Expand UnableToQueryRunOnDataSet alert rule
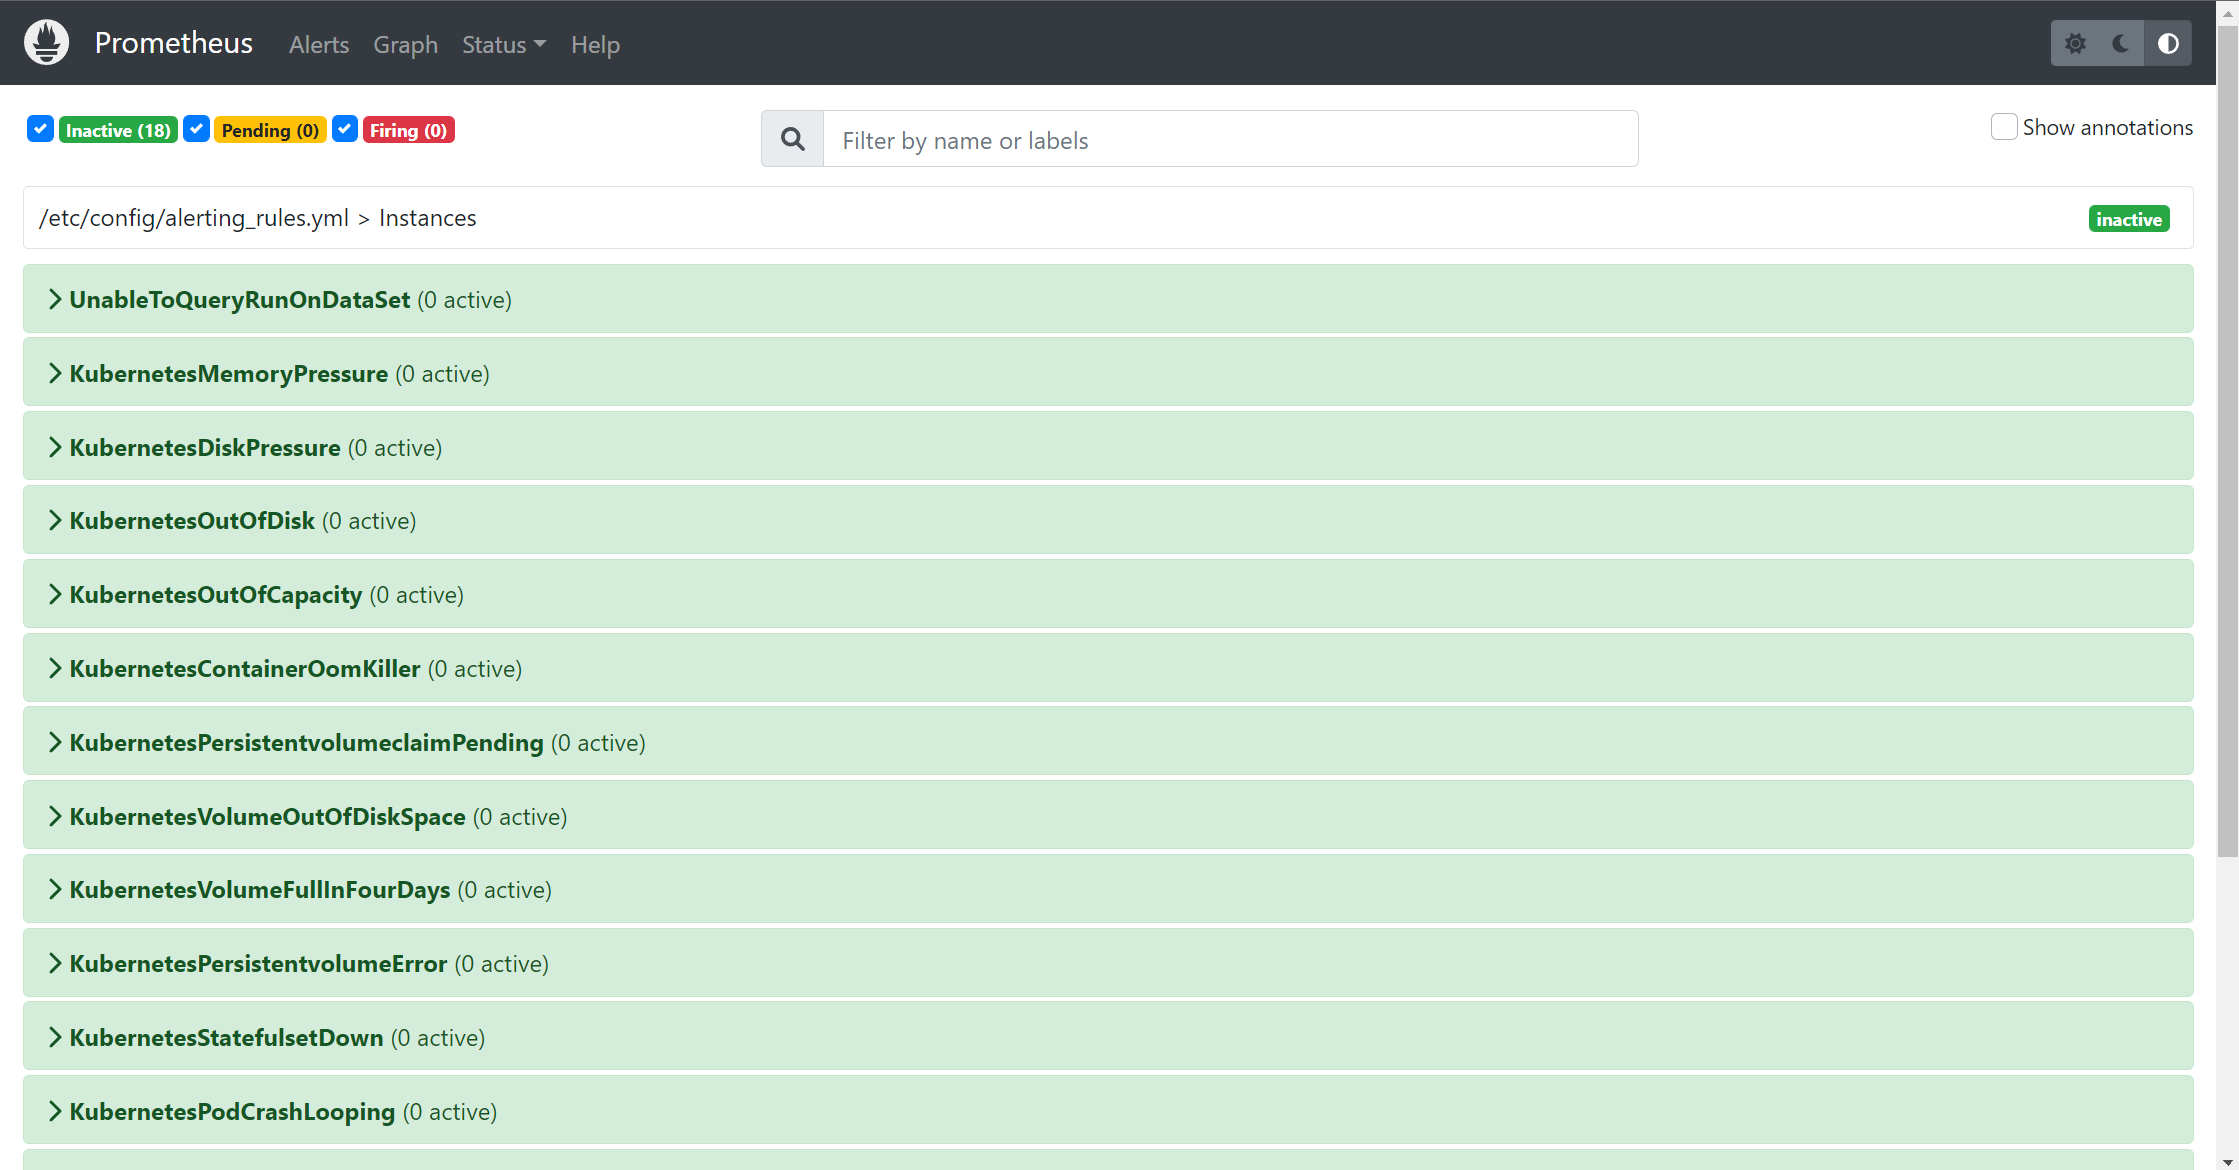The height and width of the screenshot is (1170, 2239). tap(1108, 299)
